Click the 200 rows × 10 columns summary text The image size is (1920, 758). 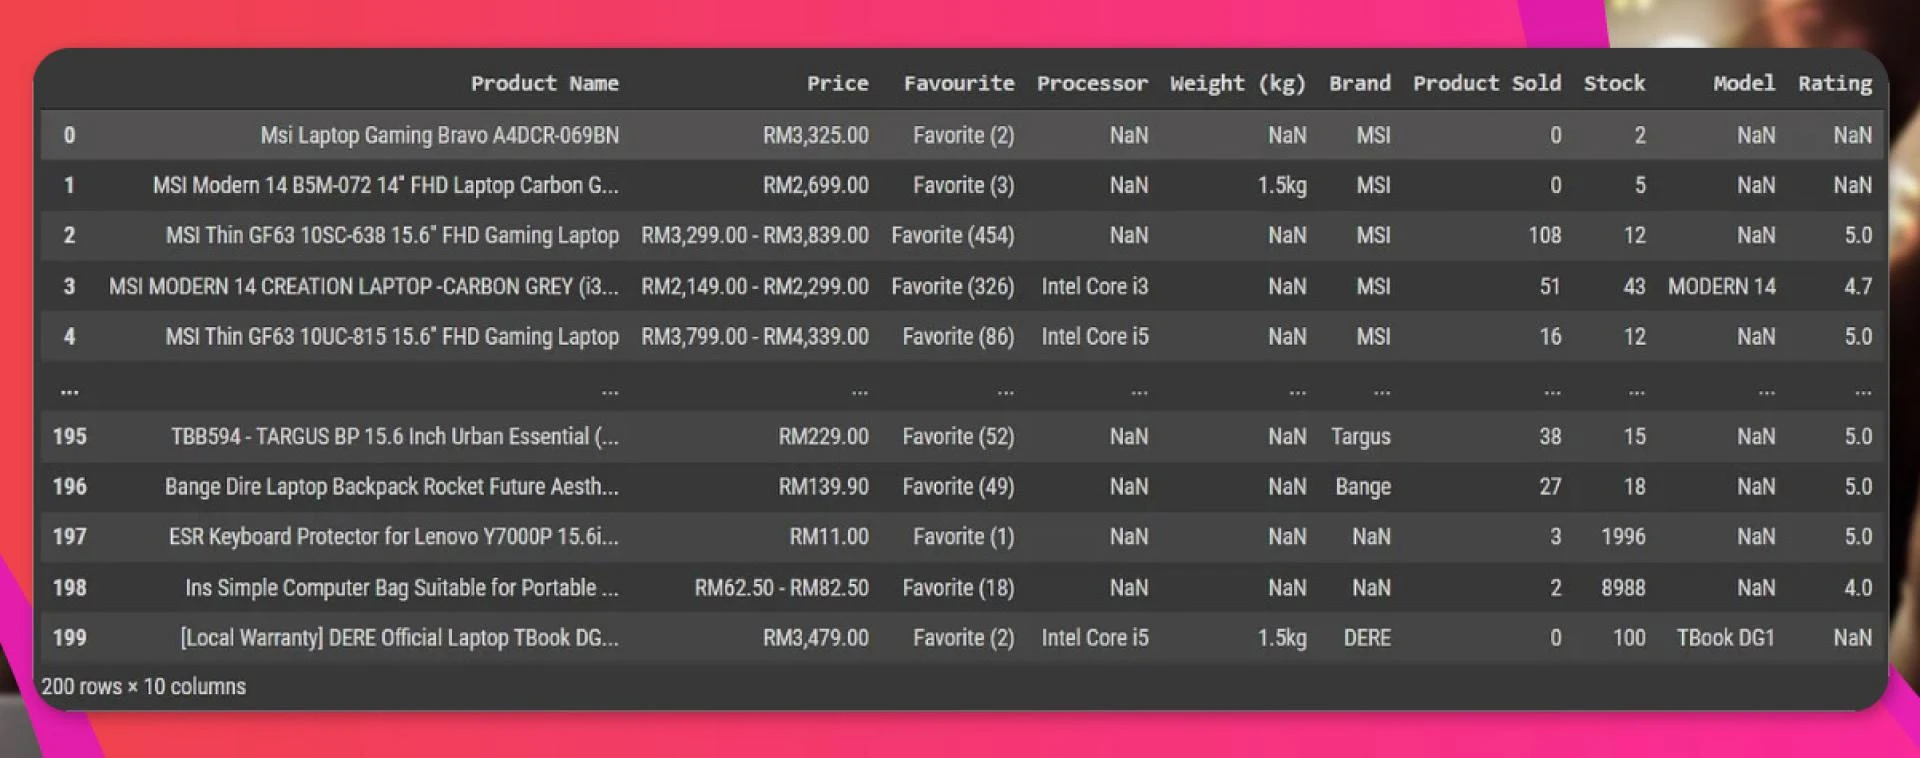pos(143,686)
